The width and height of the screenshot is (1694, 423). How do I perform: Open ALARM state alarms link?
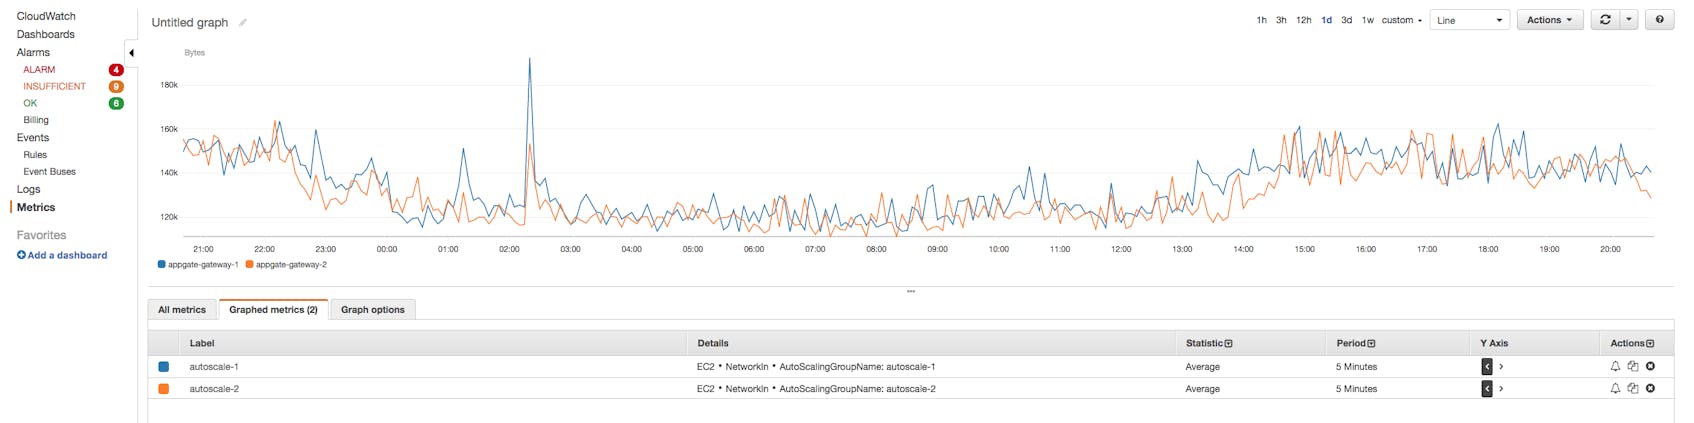pyautogui.click(x=39, y=70)
